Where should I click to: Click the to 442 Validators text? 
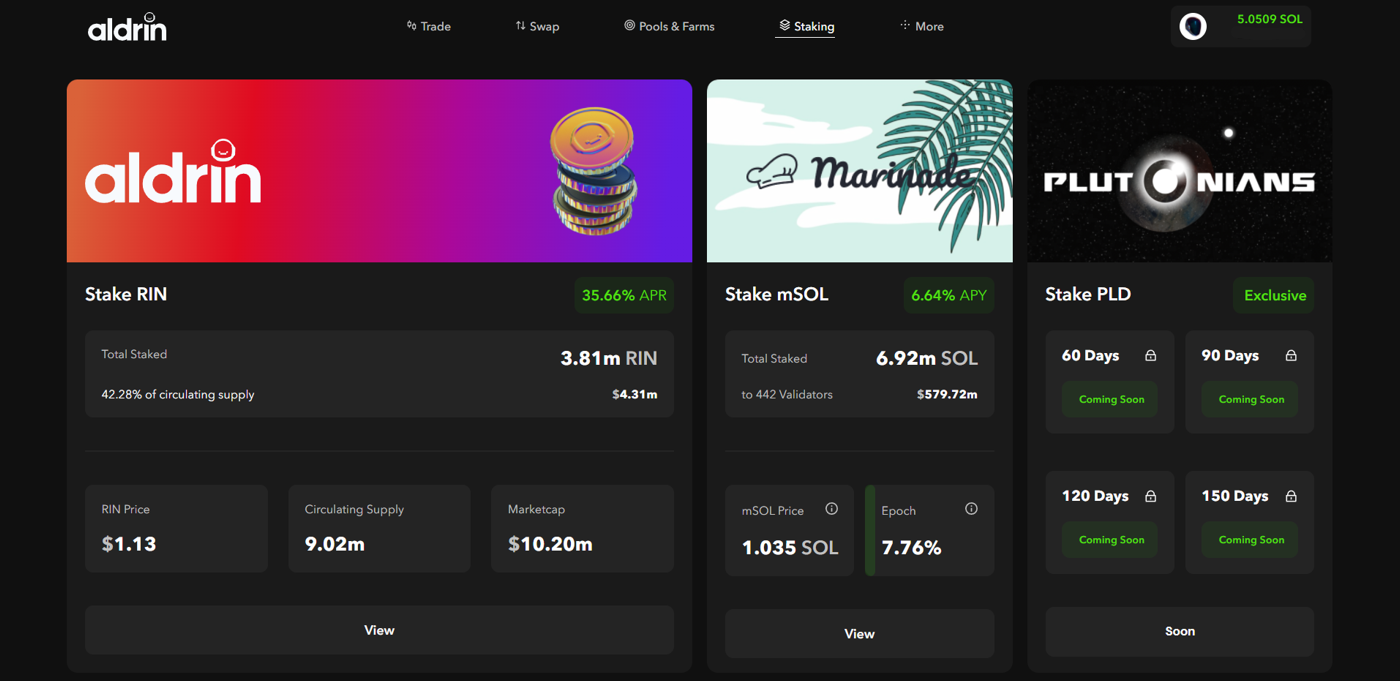787,394
